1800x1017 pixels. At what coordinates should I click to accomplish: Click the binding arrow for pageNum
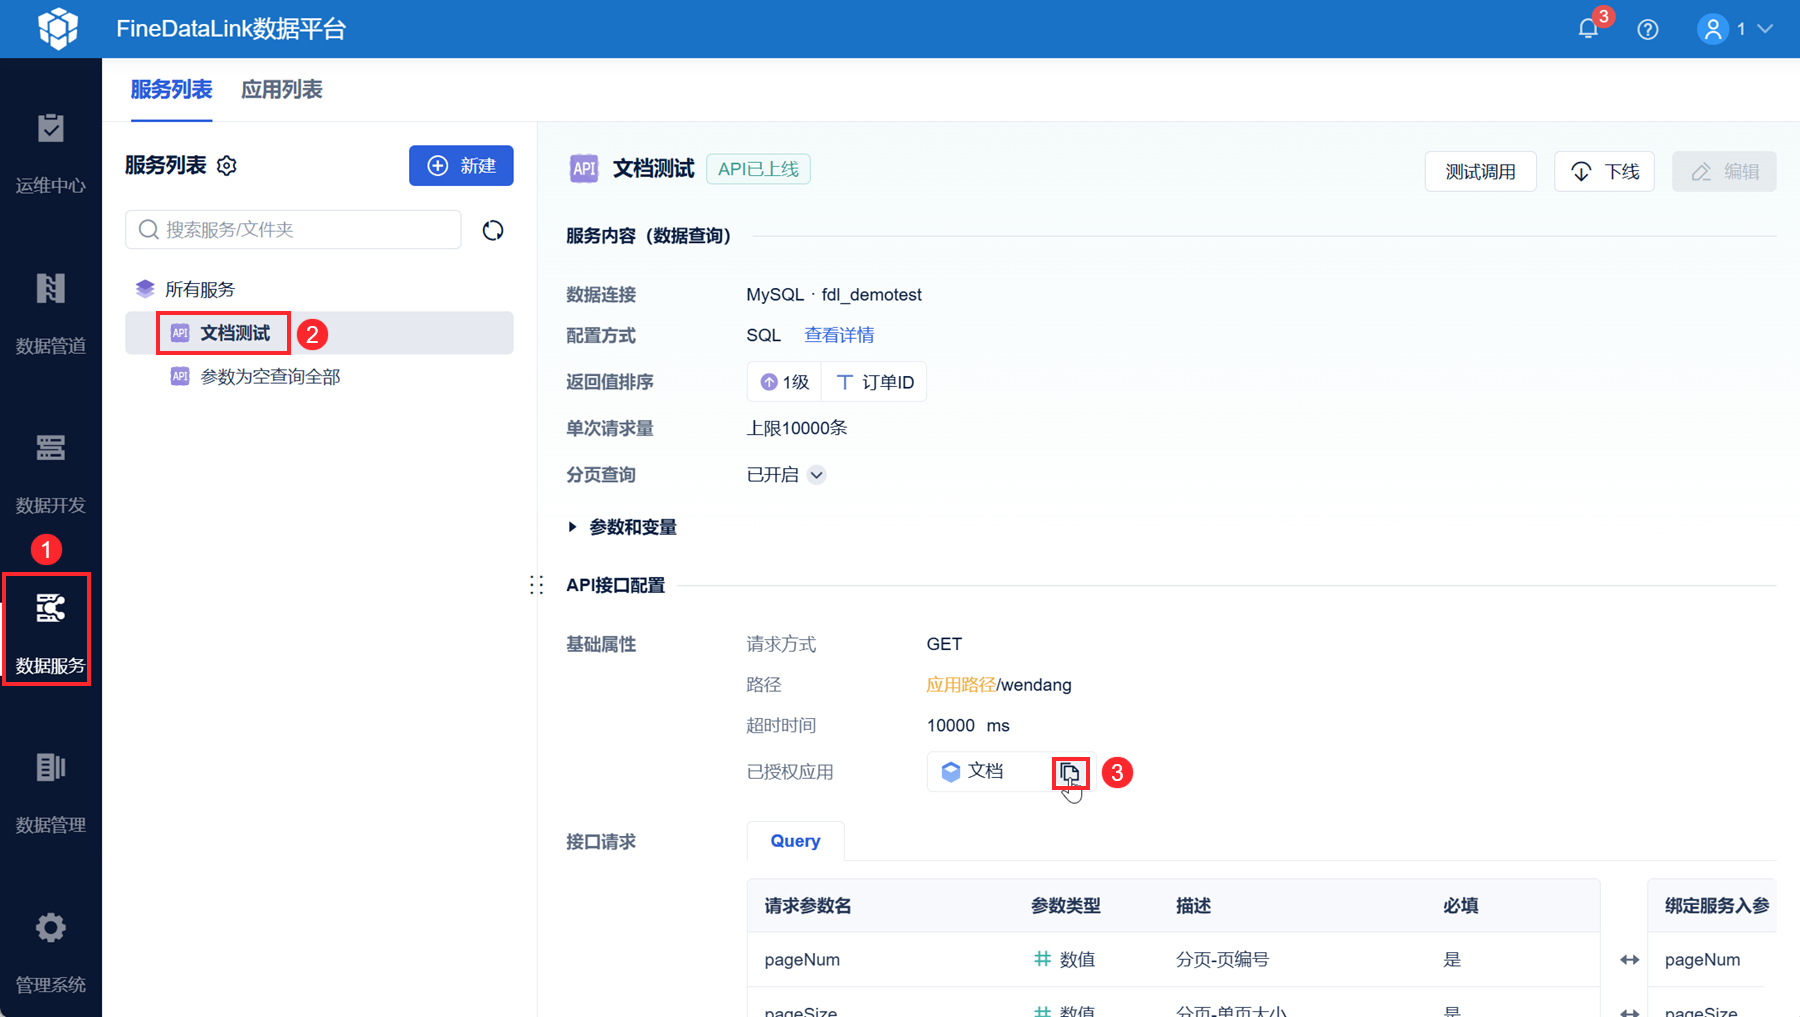(x=1629, y=960)
